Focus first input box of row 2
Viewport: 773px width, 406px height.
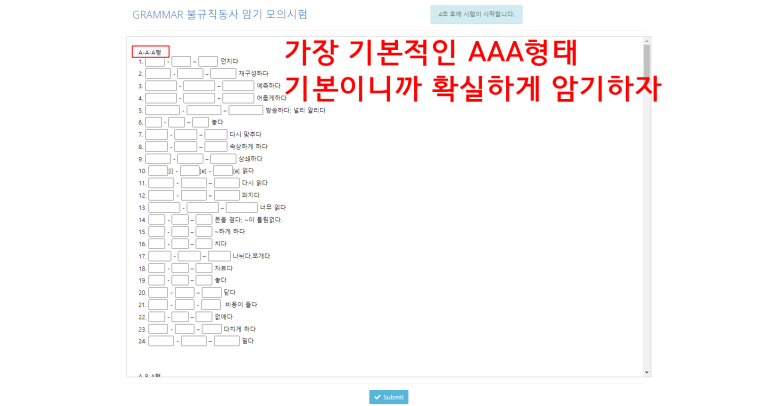[158, 73]
